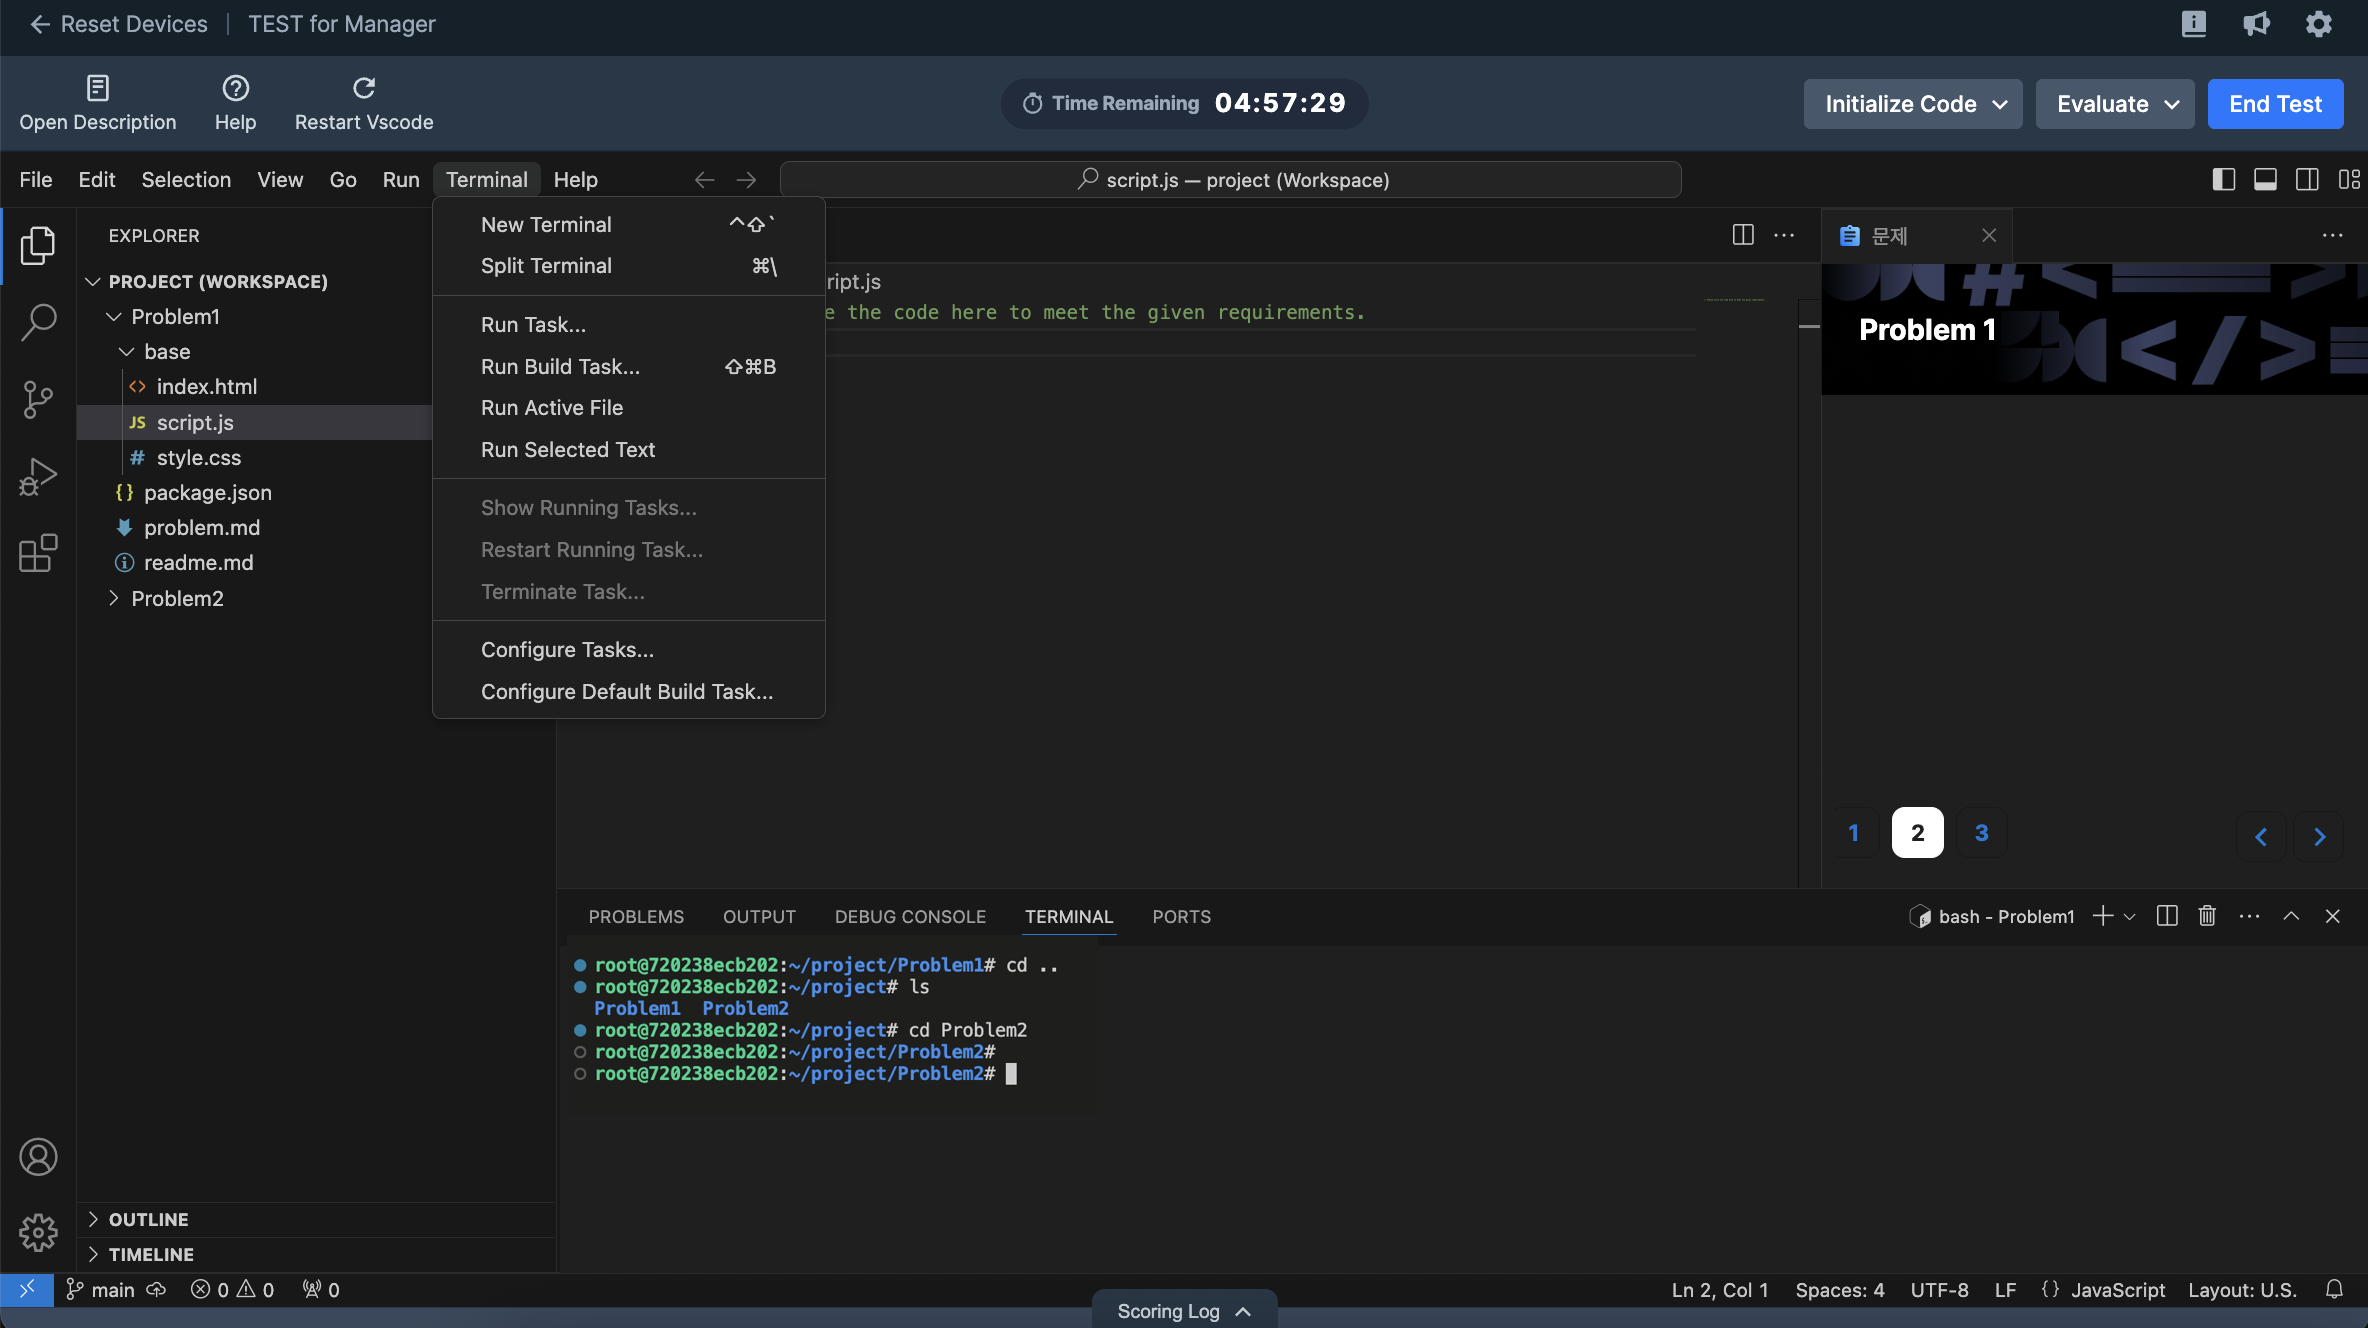Click the script.js workspace search field
Image resolution: width=2368 pixels, height=1328 pixels.
[1230, 180]
